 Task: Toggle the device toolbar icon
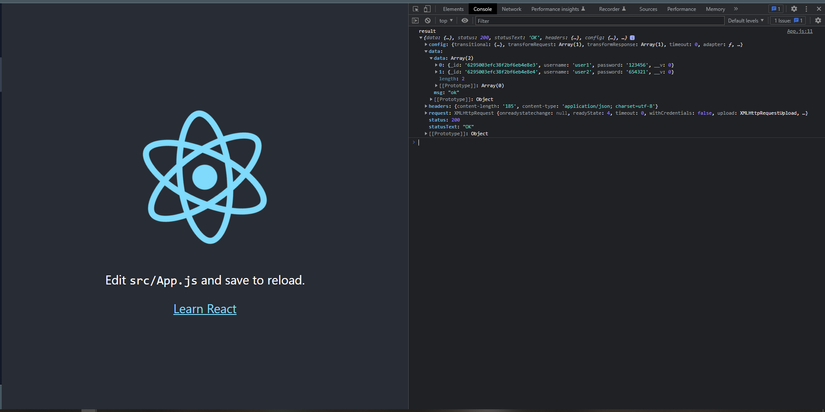click(427, 9)
